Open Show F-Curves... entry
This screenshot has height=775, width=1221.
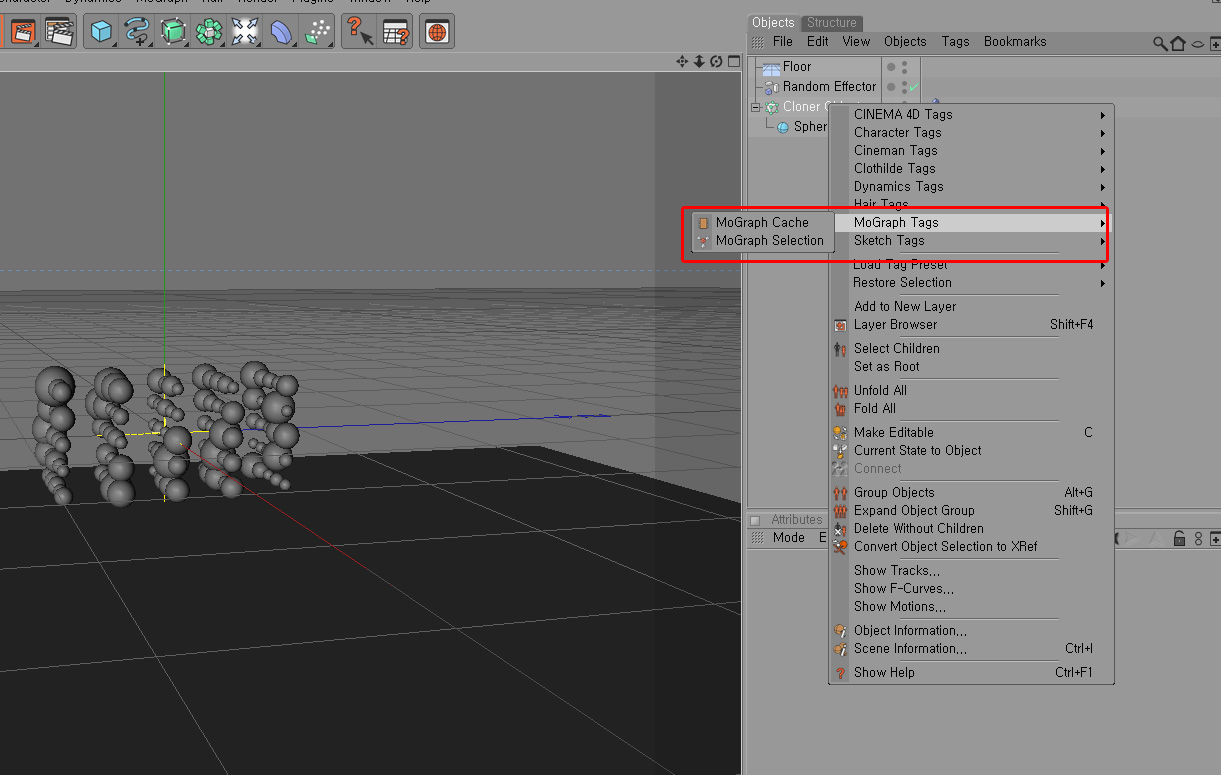click(971, 588)
